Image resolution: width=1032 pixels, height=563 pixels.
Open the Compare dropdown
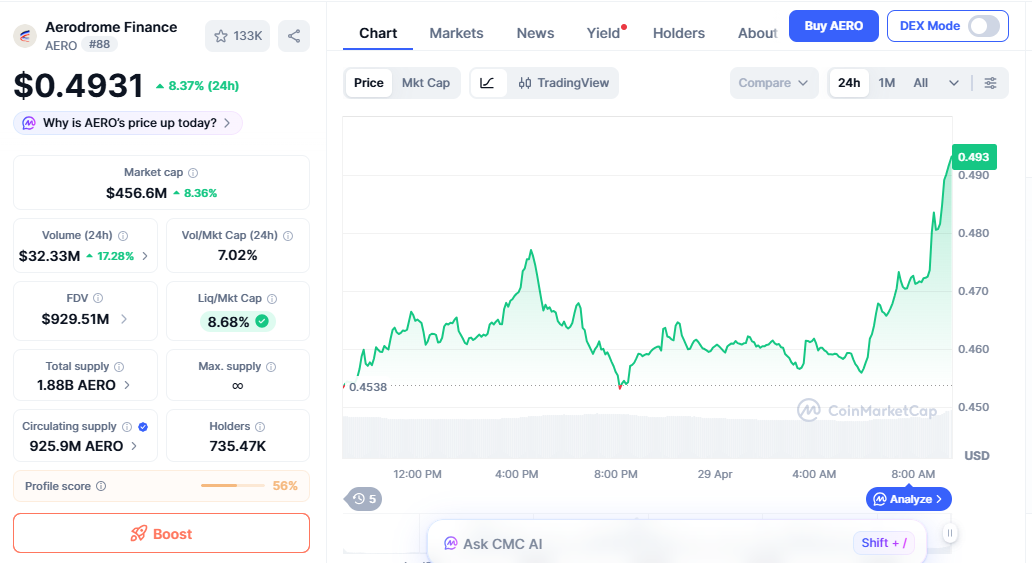773,83
